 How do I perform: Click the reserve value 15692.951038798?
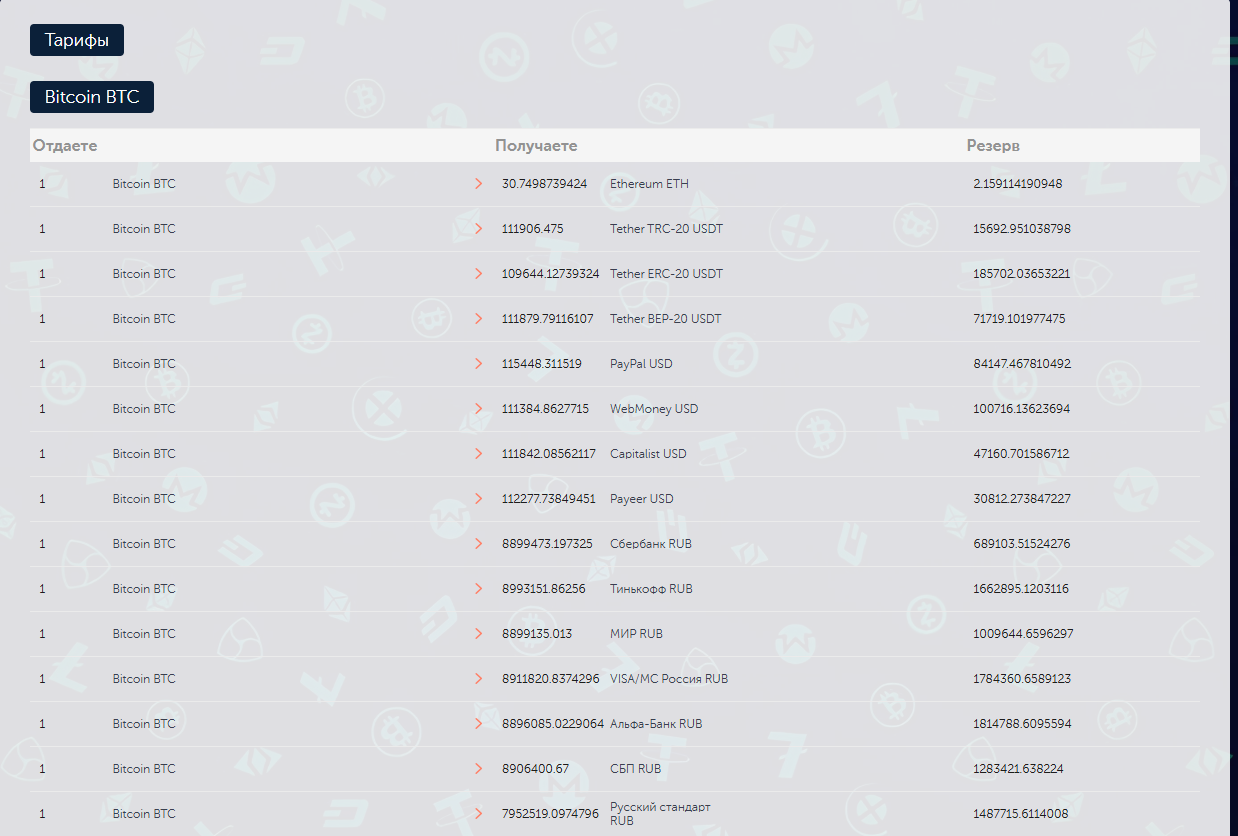1022,229
